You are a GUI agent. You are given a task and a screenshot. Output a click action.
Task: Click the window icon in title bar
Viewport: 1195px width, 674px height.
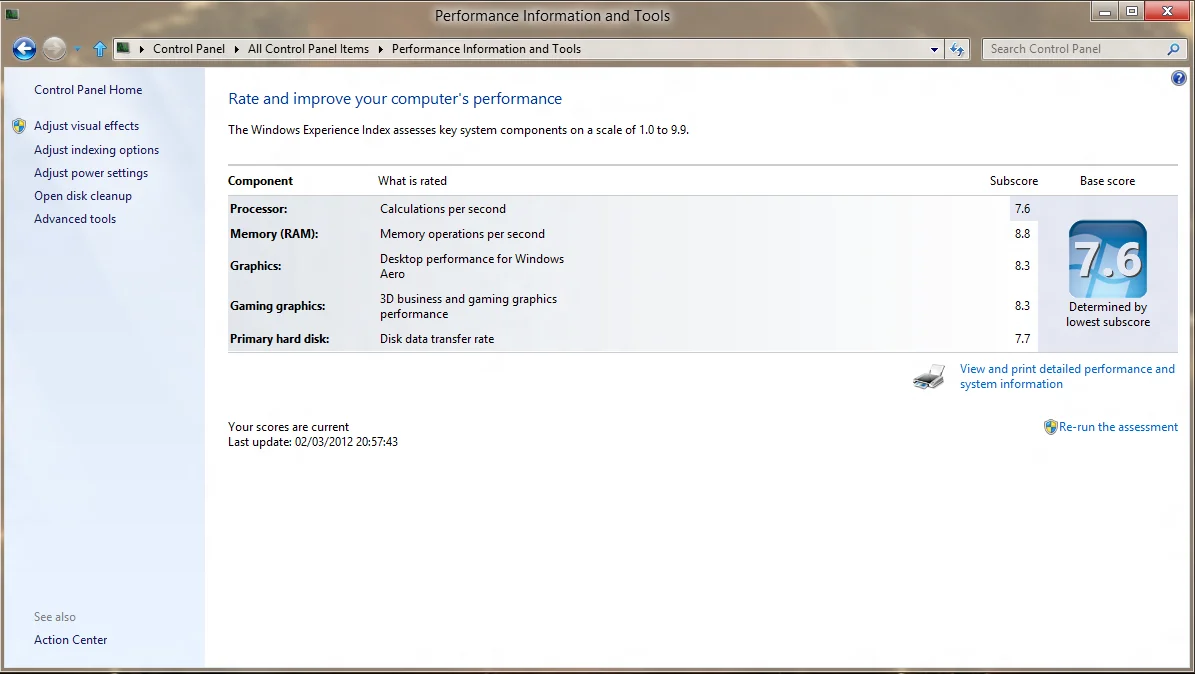(12, 14)
